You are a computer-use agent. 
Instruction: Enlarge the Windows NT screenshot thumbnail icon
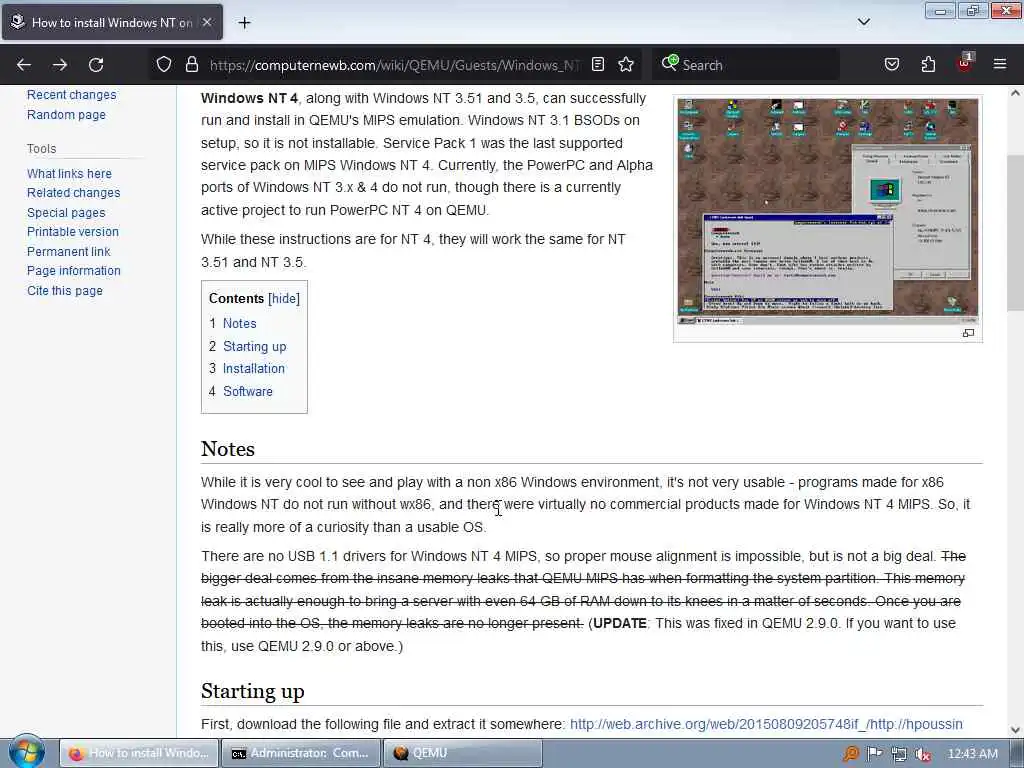point(968,333)
